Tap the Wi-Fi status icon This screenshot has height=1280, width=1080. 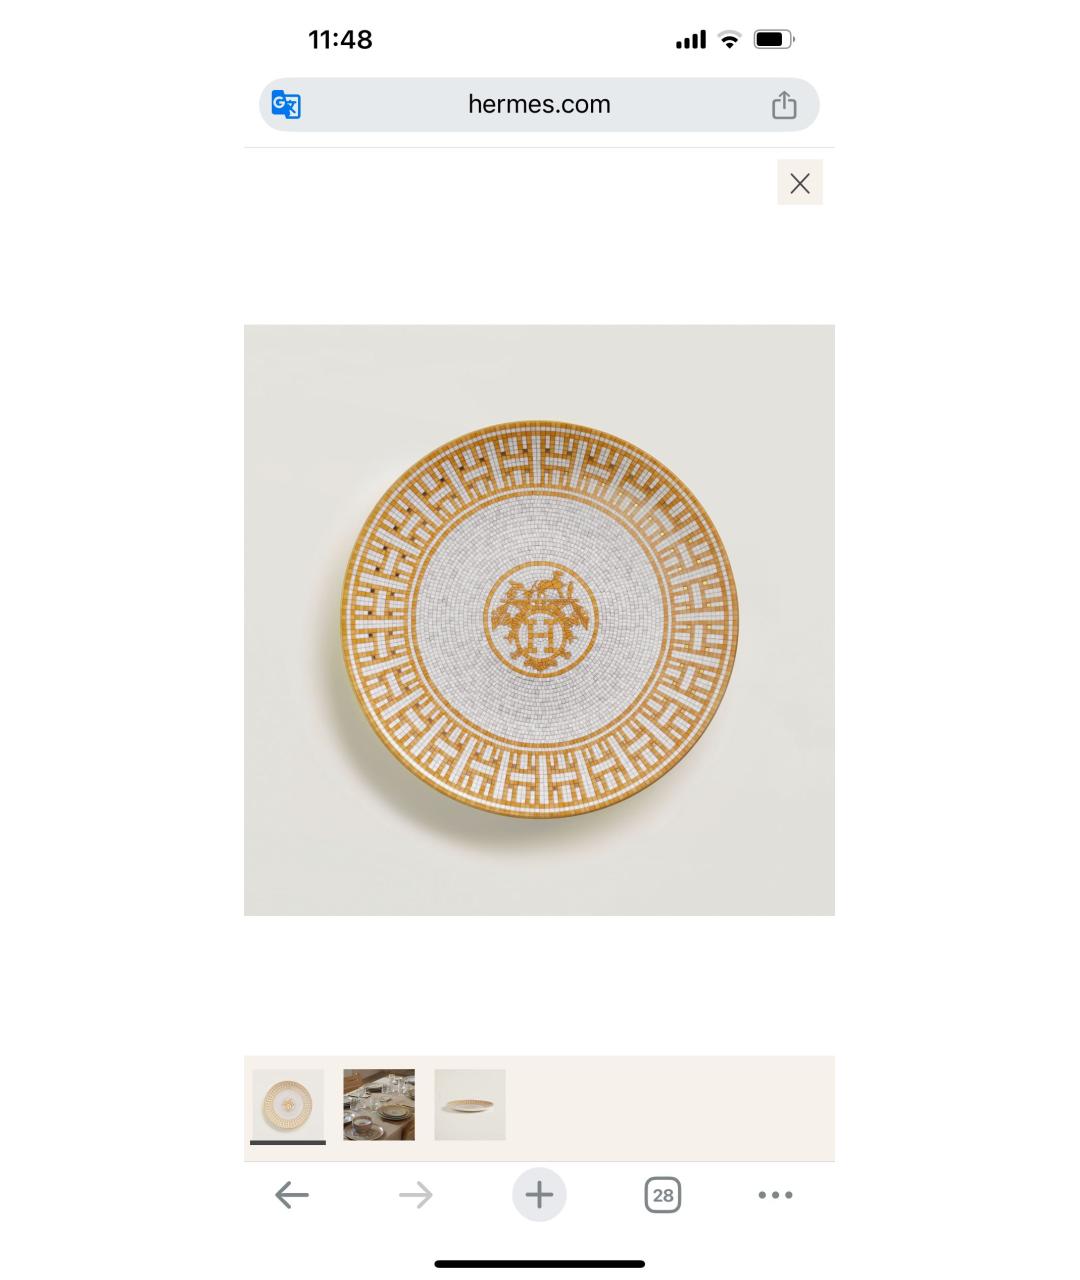(730, 40)
